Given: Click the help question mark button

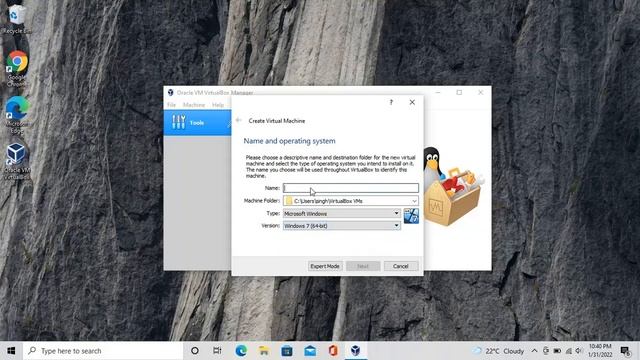Looking at the screenshot, I should pyautogui.click(x=391, y=102).
